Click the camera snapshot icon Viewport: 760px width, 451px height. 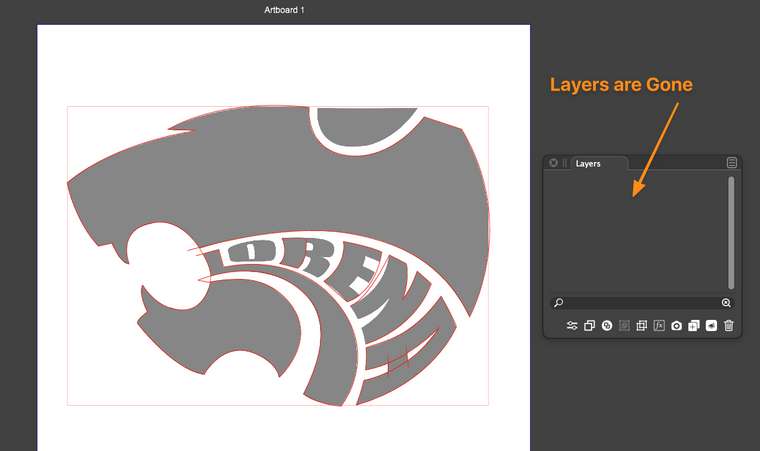coord(677,326)
